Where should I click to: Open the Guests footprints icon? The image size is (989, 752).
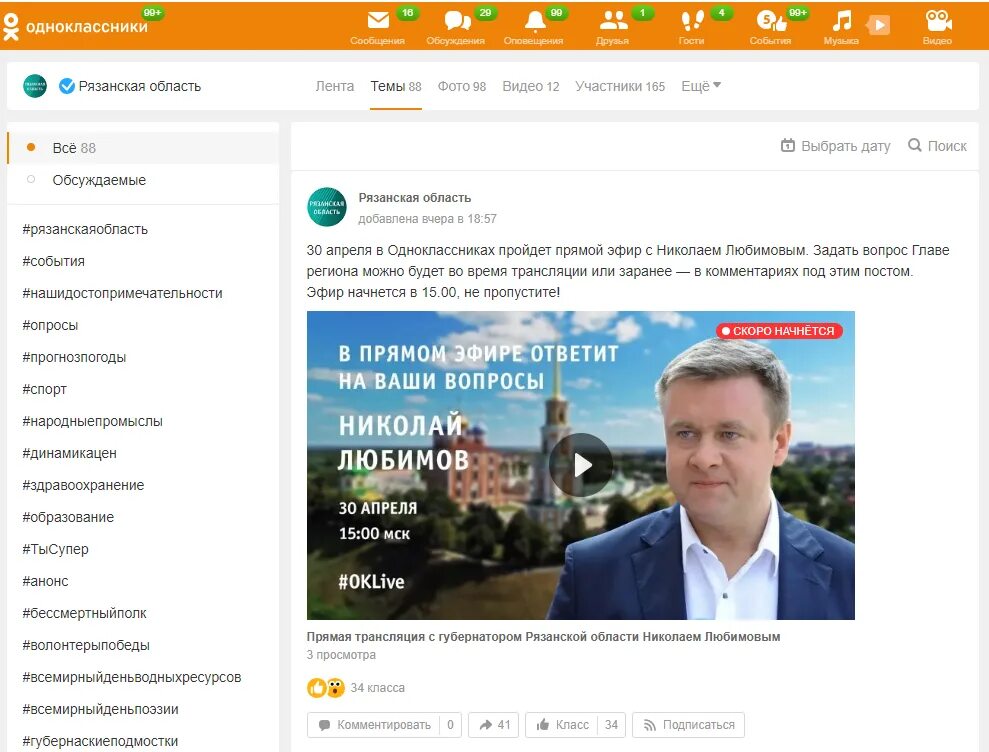(x=692, y=21)
